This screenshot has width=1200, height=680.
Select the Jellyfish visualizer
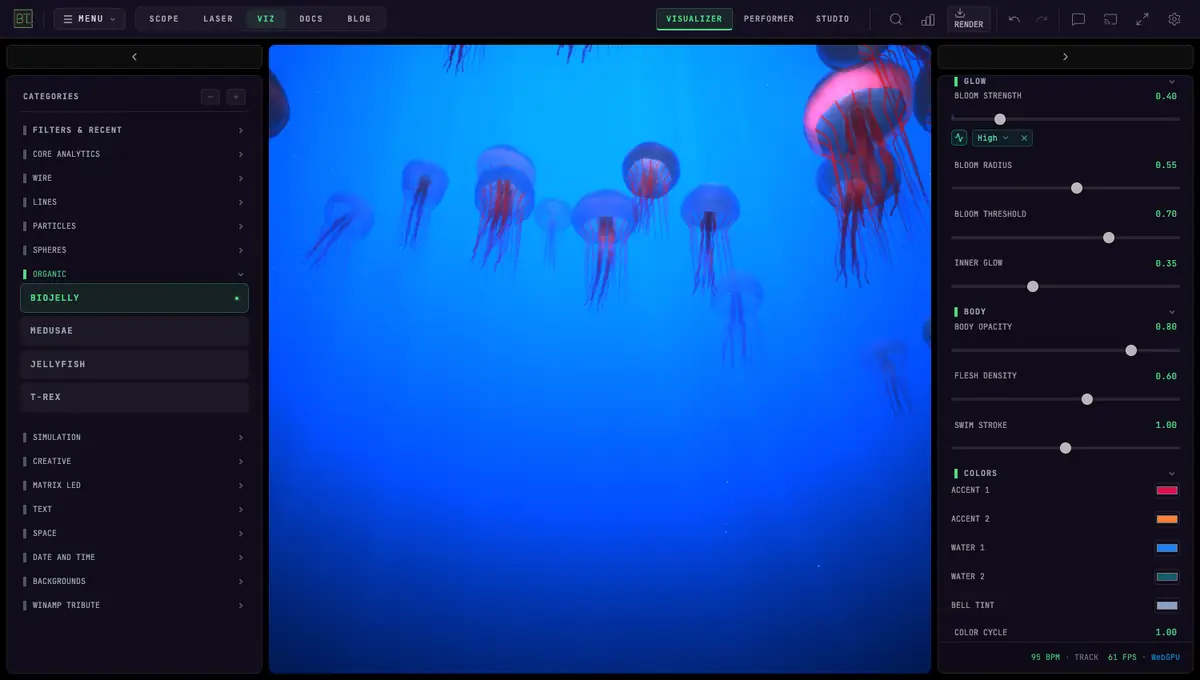coord(134,364)
